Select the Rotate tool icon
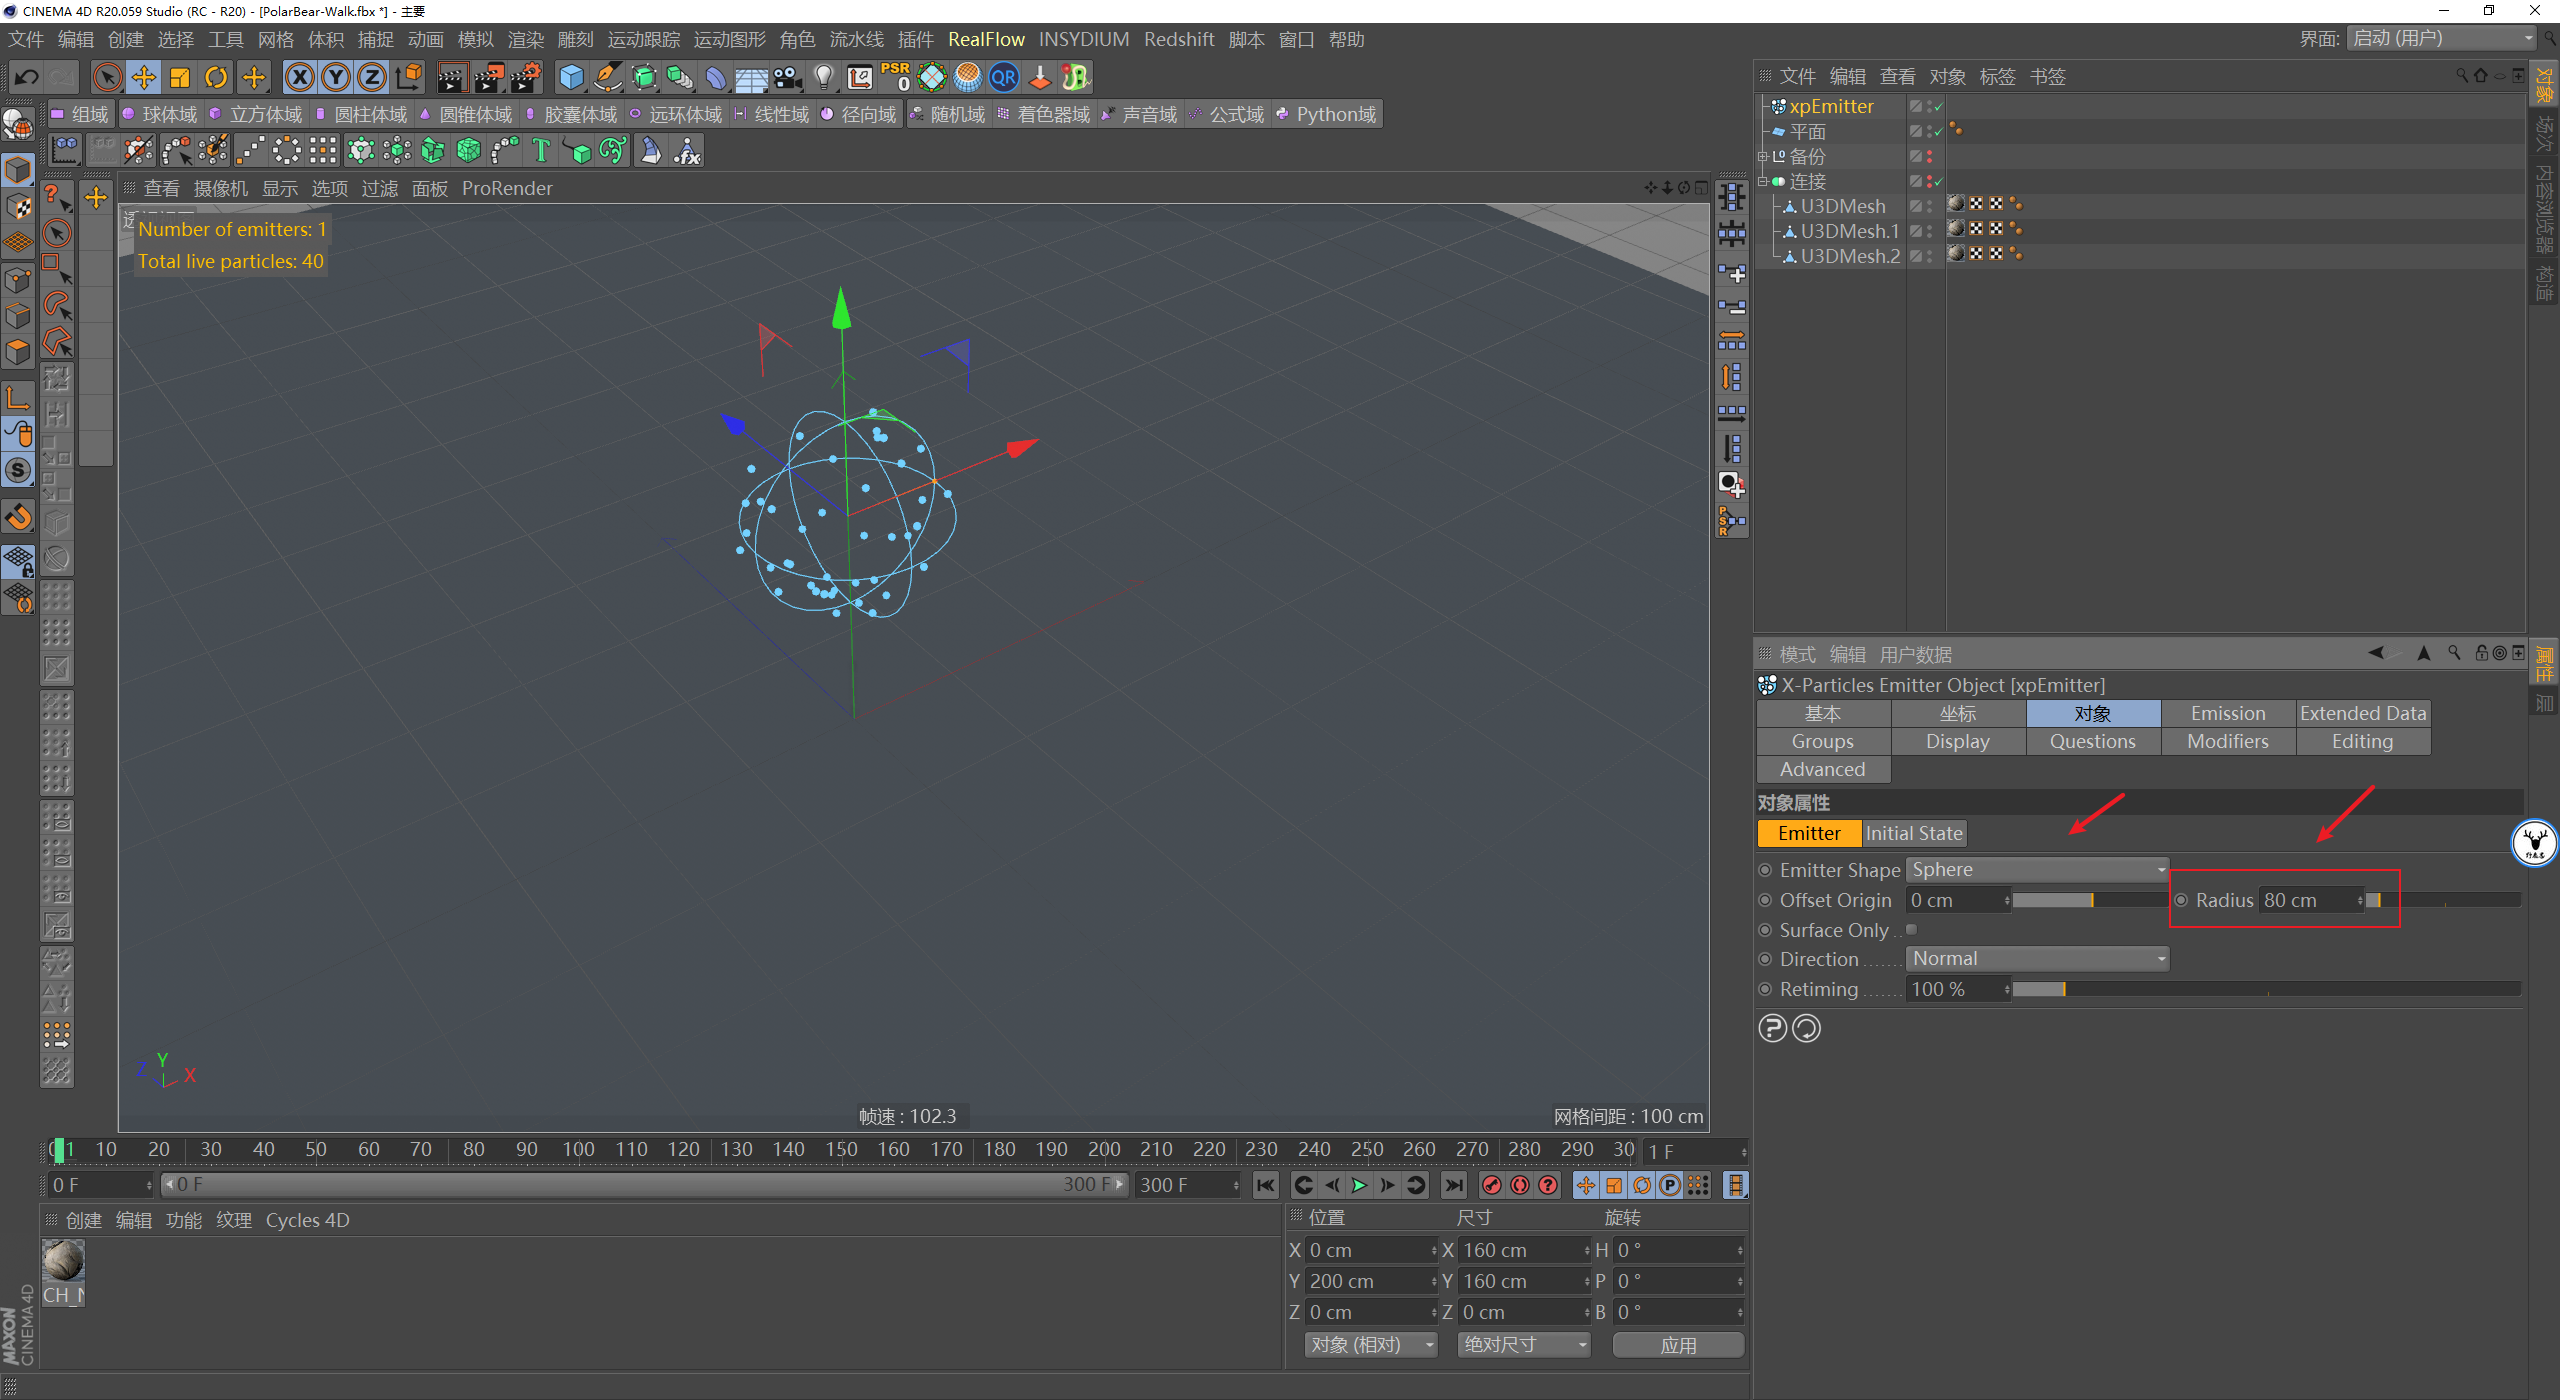2560x1400 pixels. (x=216, y=77)
